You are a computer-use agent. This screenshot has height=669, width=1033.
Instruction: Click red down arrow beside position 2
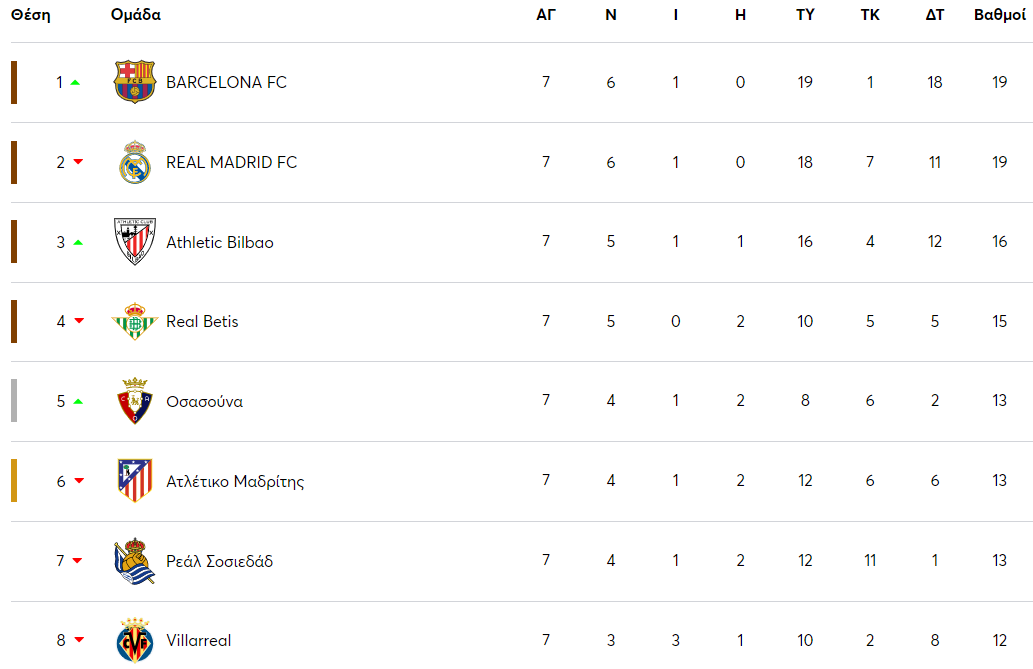(x=78, y=162)
